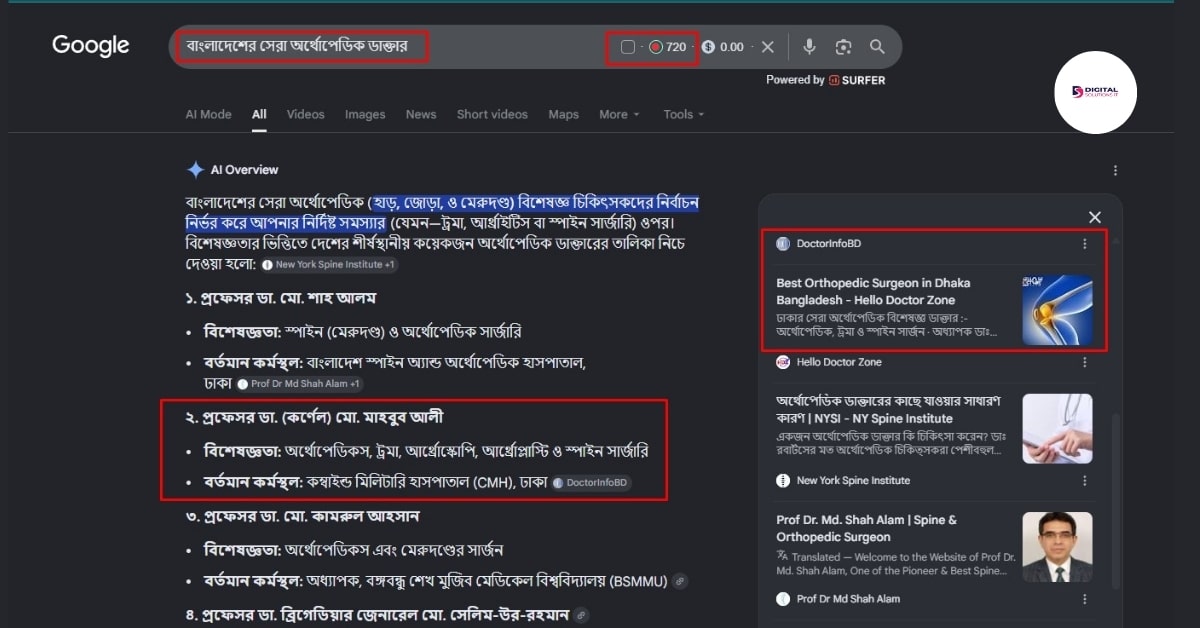
Task: Click the link icon after BSMMU
Action: (680, 581)
